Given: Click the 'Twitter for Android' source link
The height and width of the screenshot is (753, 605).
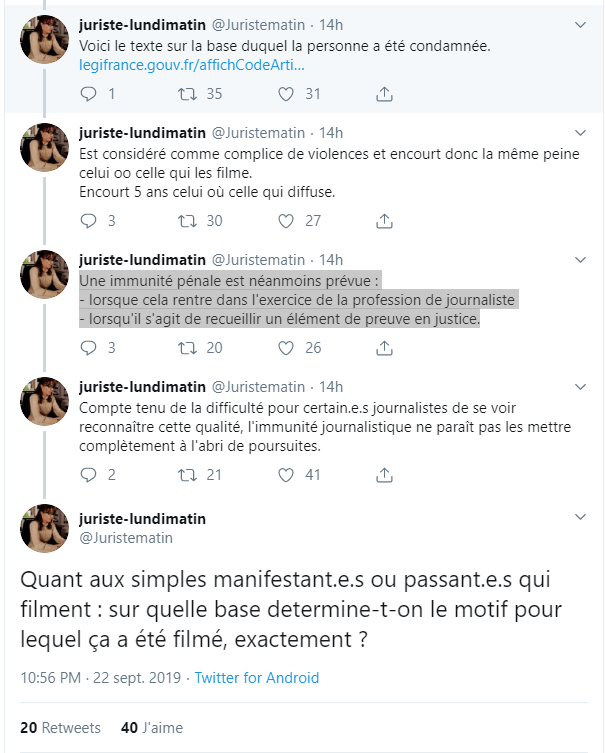Looking at the screenshot, I should pyautogui.click(x=257, y=678).
